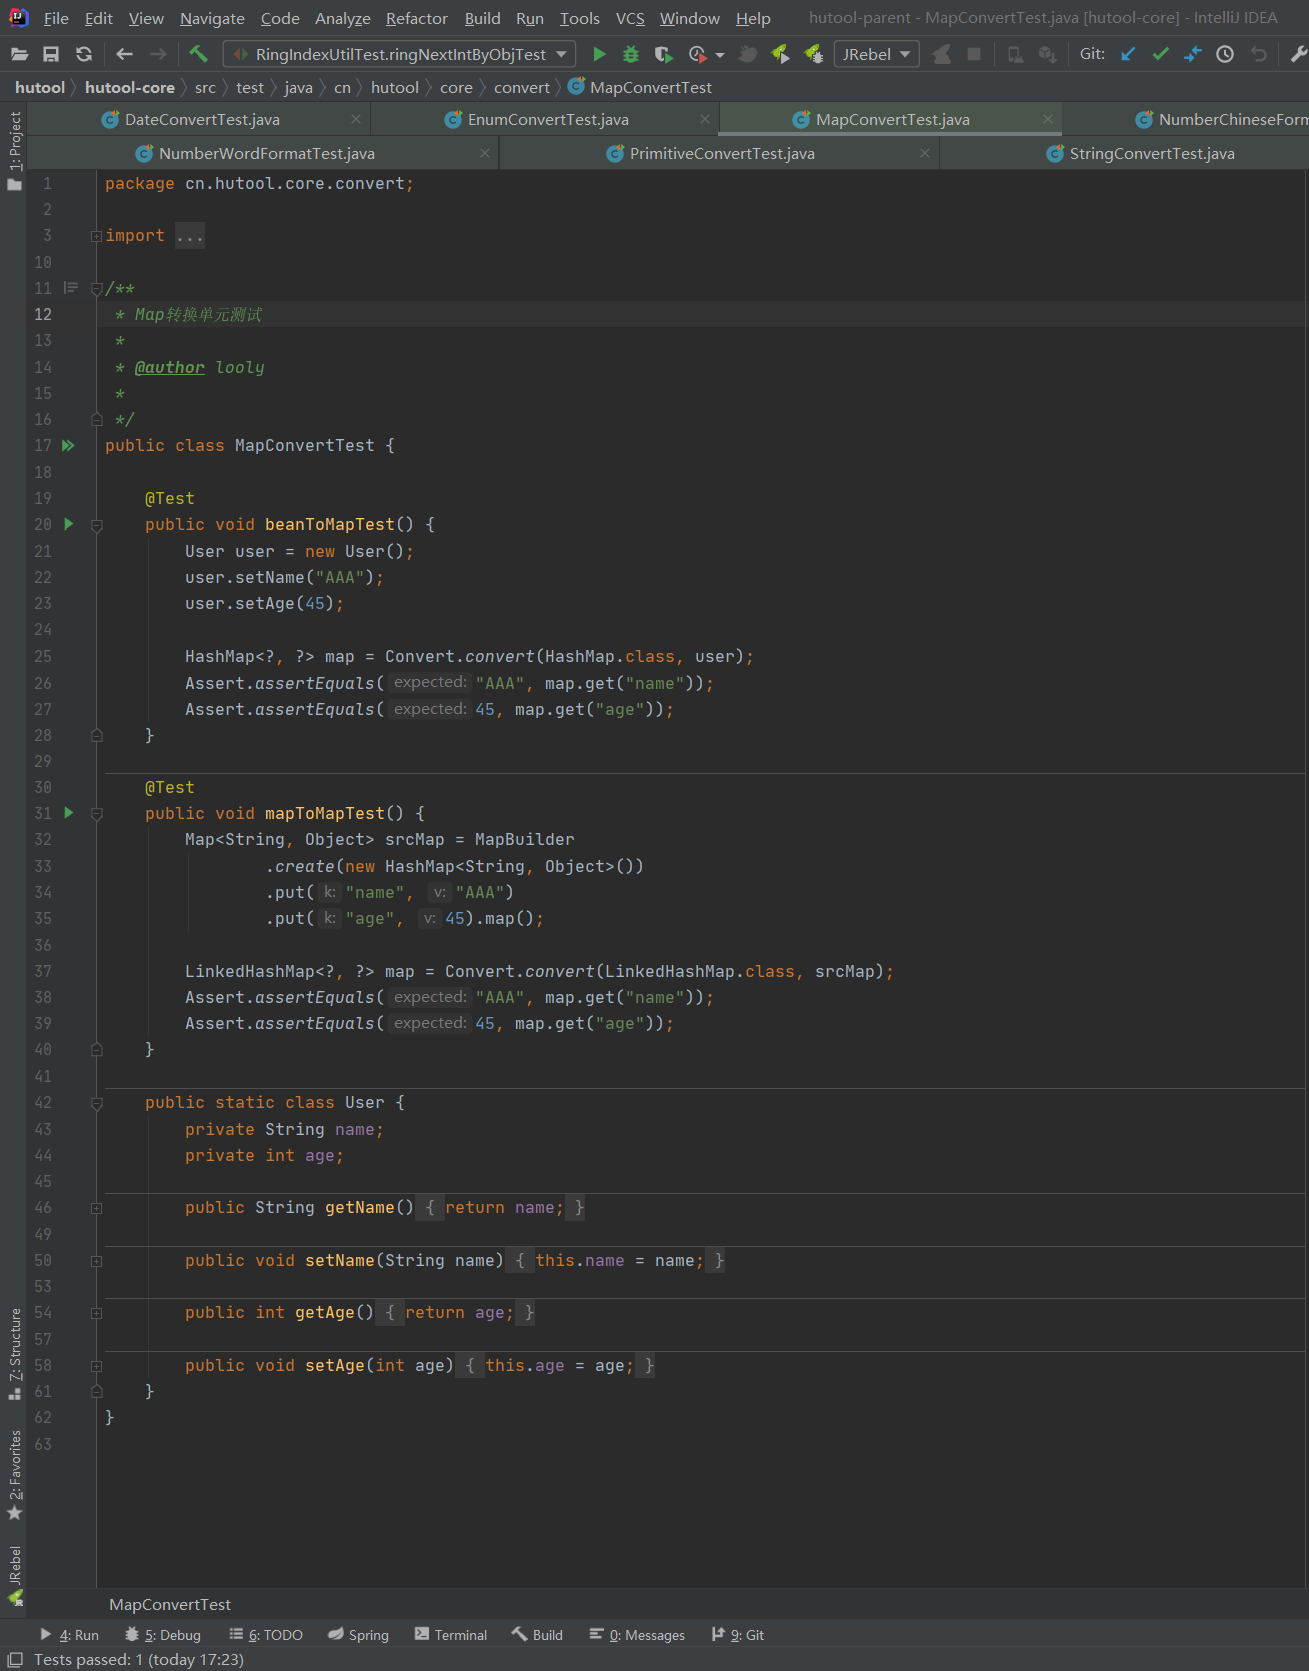
Task: Click the Save All toolbar icon
Action: (51, 54)
